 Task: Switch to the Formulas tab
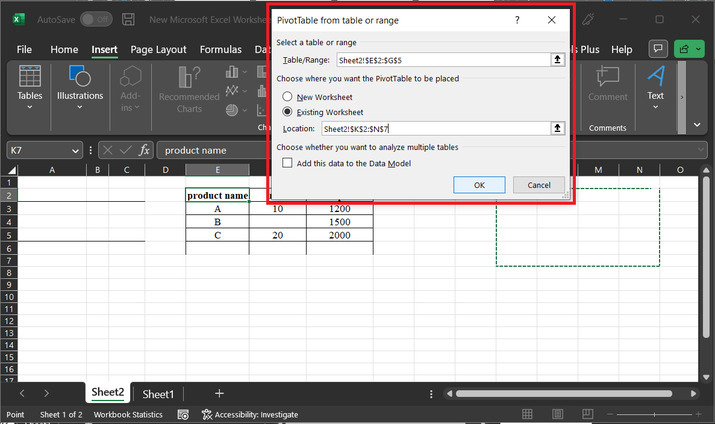click(x=221, y=49)
